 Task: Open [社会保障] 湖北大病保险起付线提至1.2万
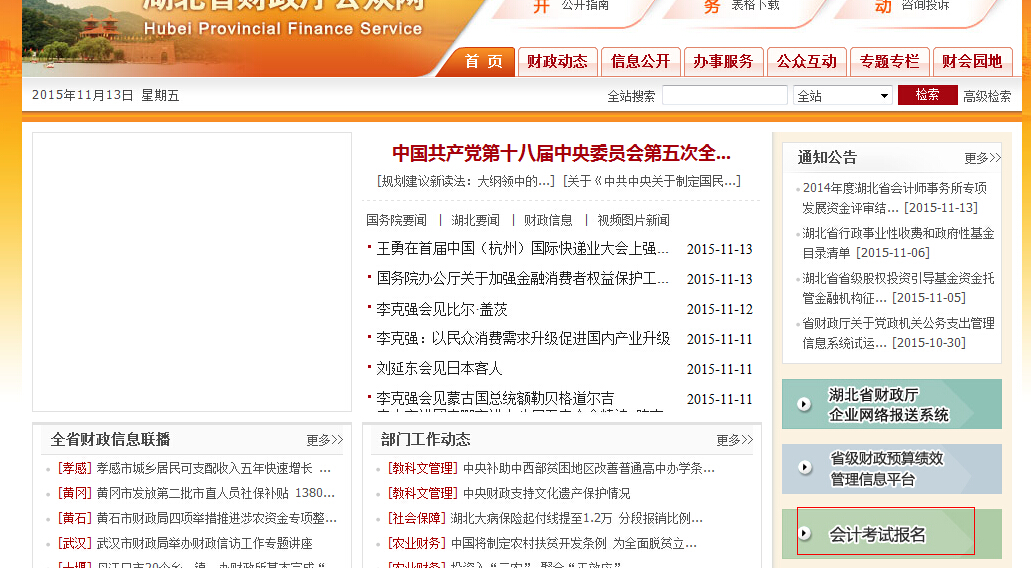point(545,518)
